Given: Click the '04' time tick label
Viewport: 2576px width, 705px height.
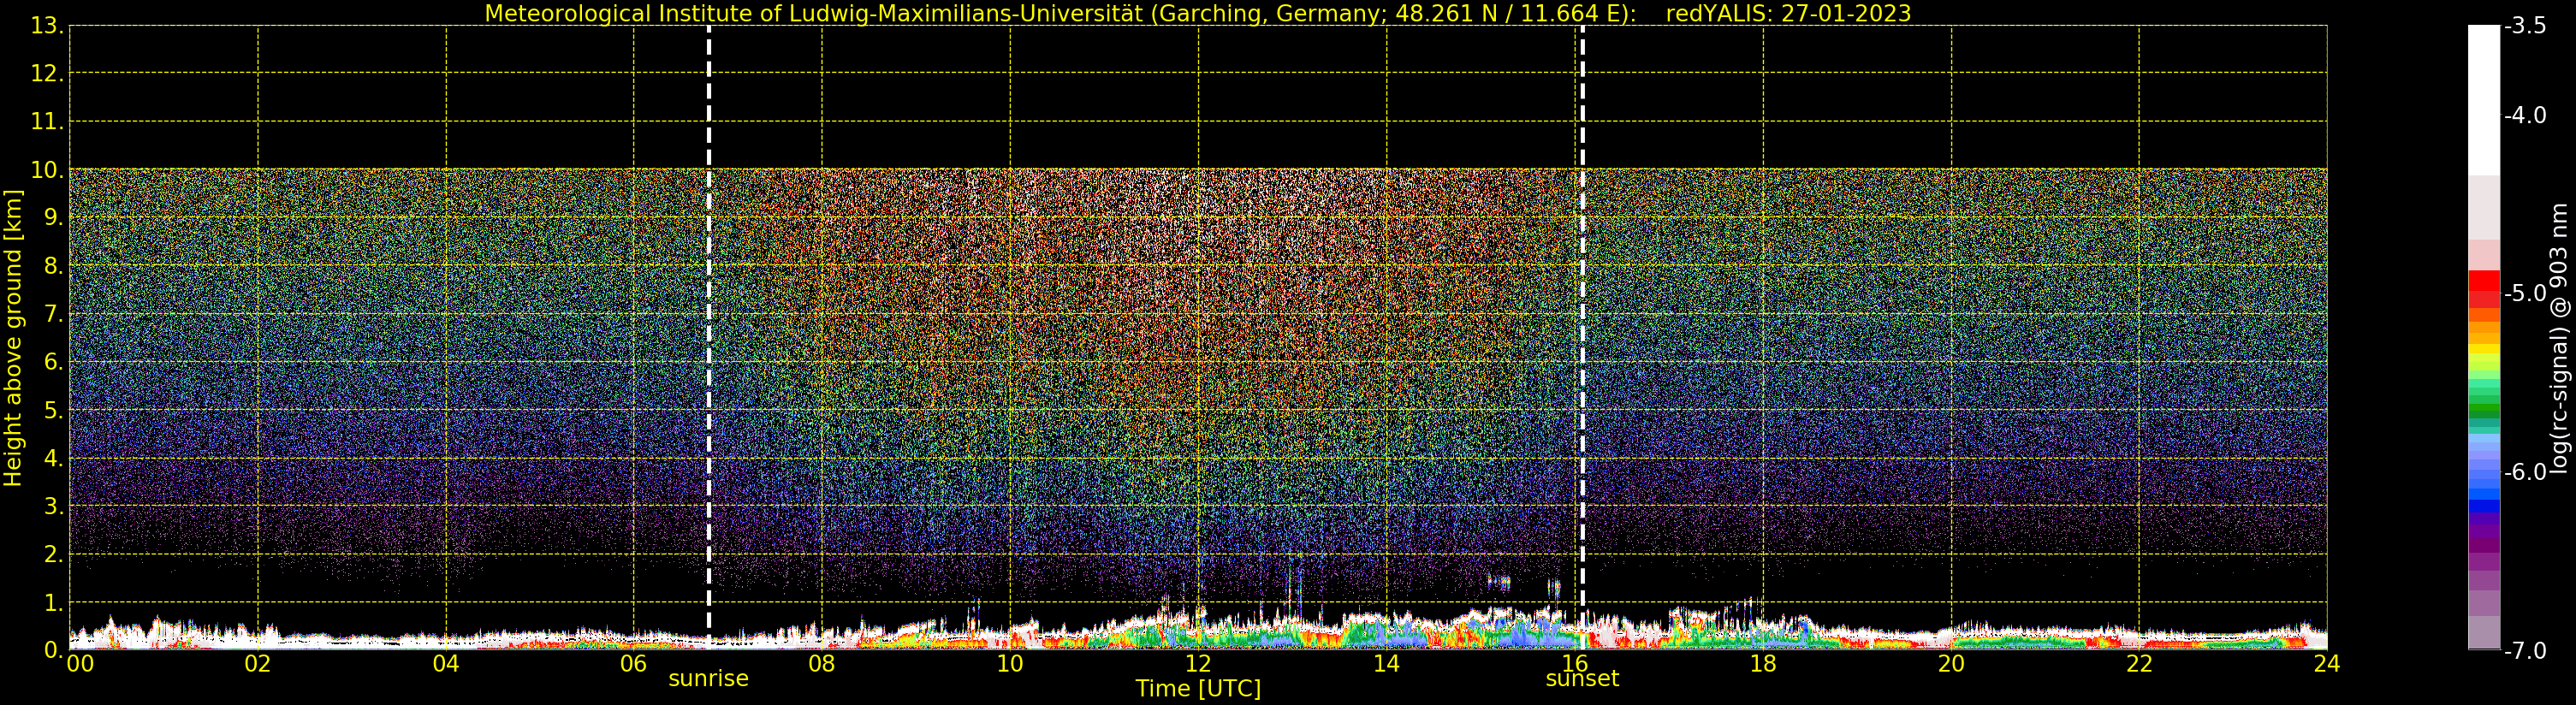Looking at the screenshot, I should point(446,664).
